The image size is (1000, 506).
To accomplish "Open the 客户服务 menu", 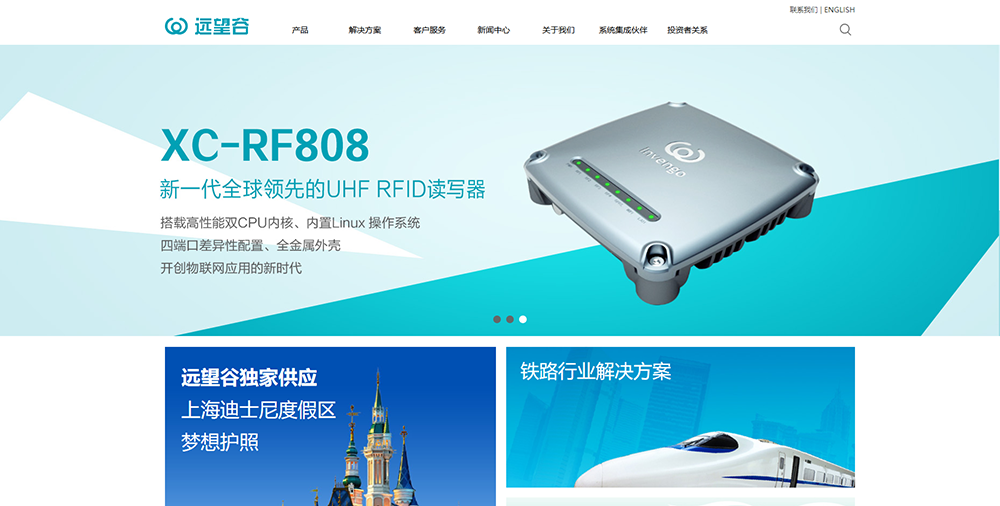I will 429,30.
